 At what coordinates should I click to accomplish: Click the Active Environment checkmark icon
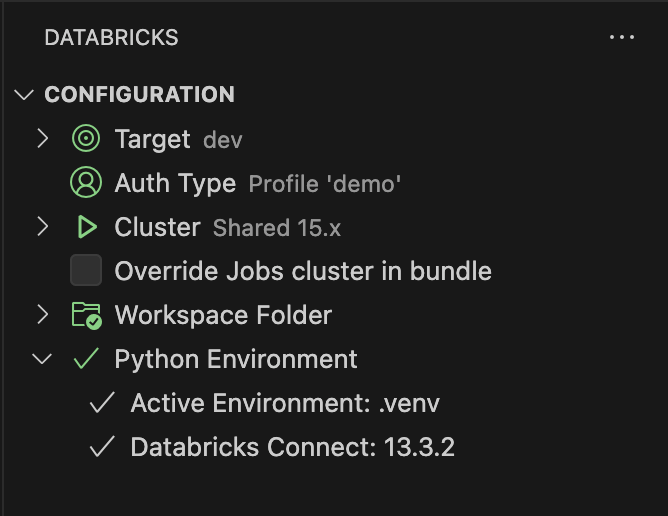coord(102,403)
